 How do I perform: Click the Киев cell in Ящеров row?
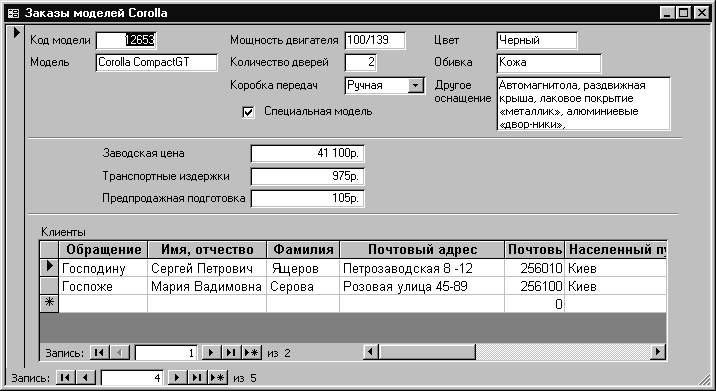616,268
